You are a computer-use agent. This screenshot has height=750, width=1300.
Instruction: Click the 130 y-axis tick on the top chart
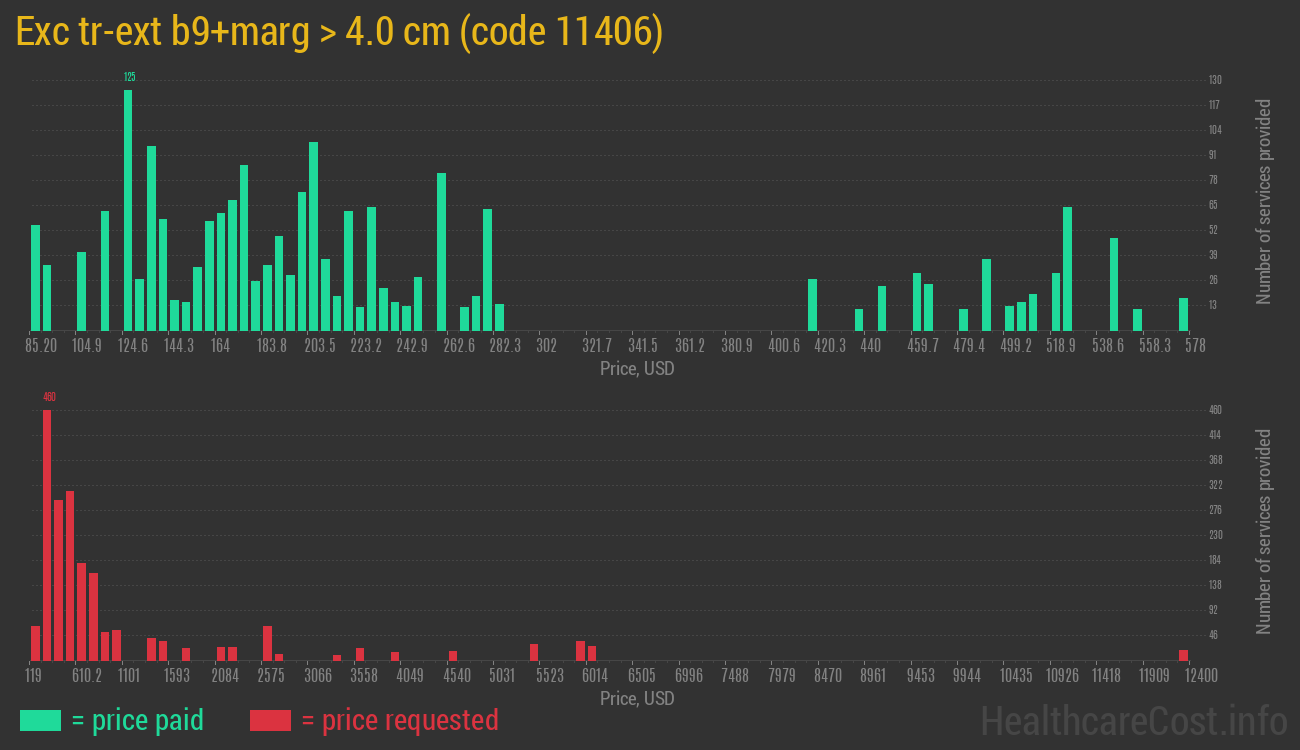[1215, 80]
